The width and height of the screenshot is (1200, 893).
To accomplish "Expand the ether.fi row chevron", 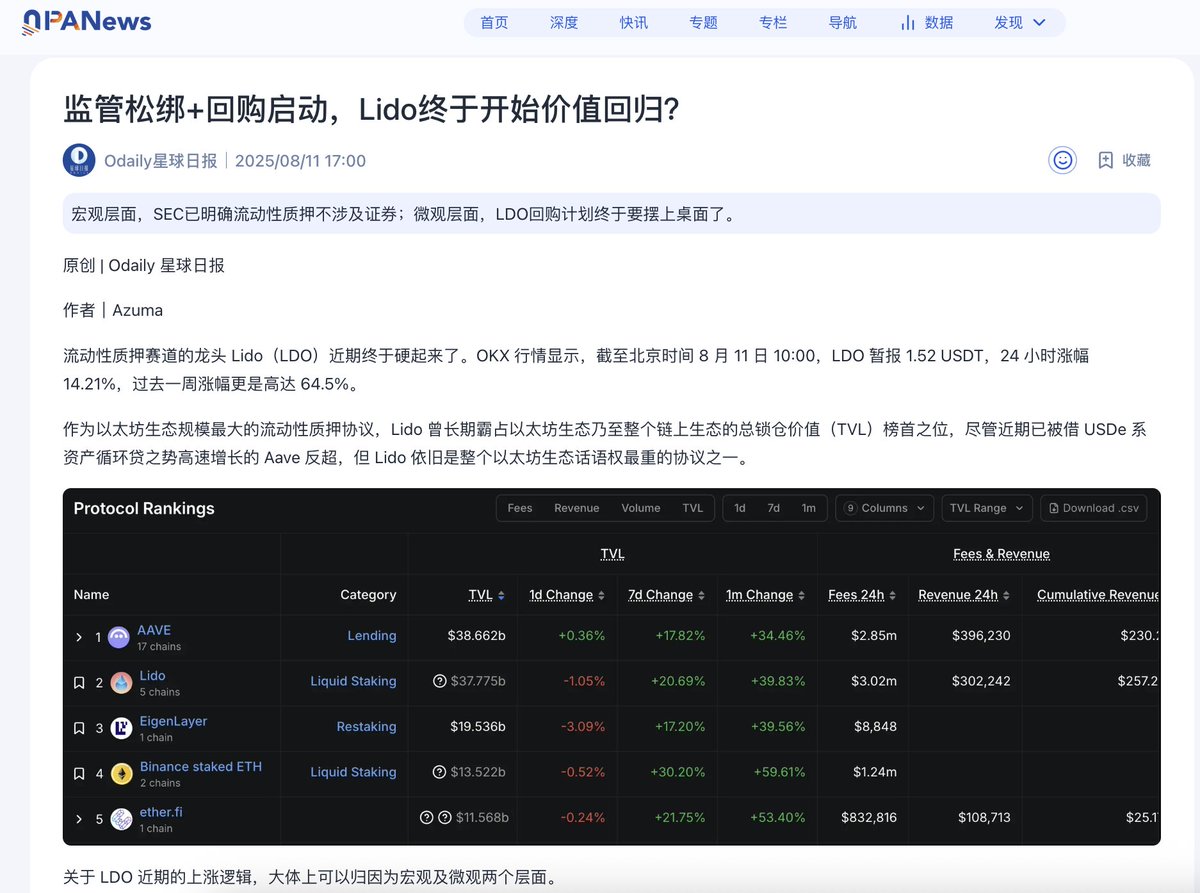I will pos(79,819).
